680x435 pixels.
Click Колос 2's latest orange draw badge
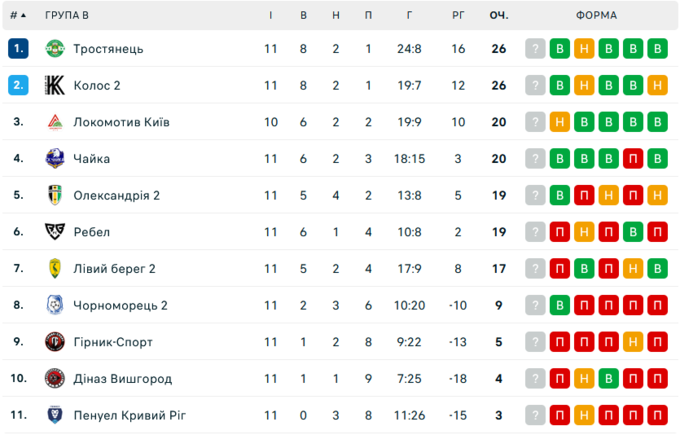(657, 85)
